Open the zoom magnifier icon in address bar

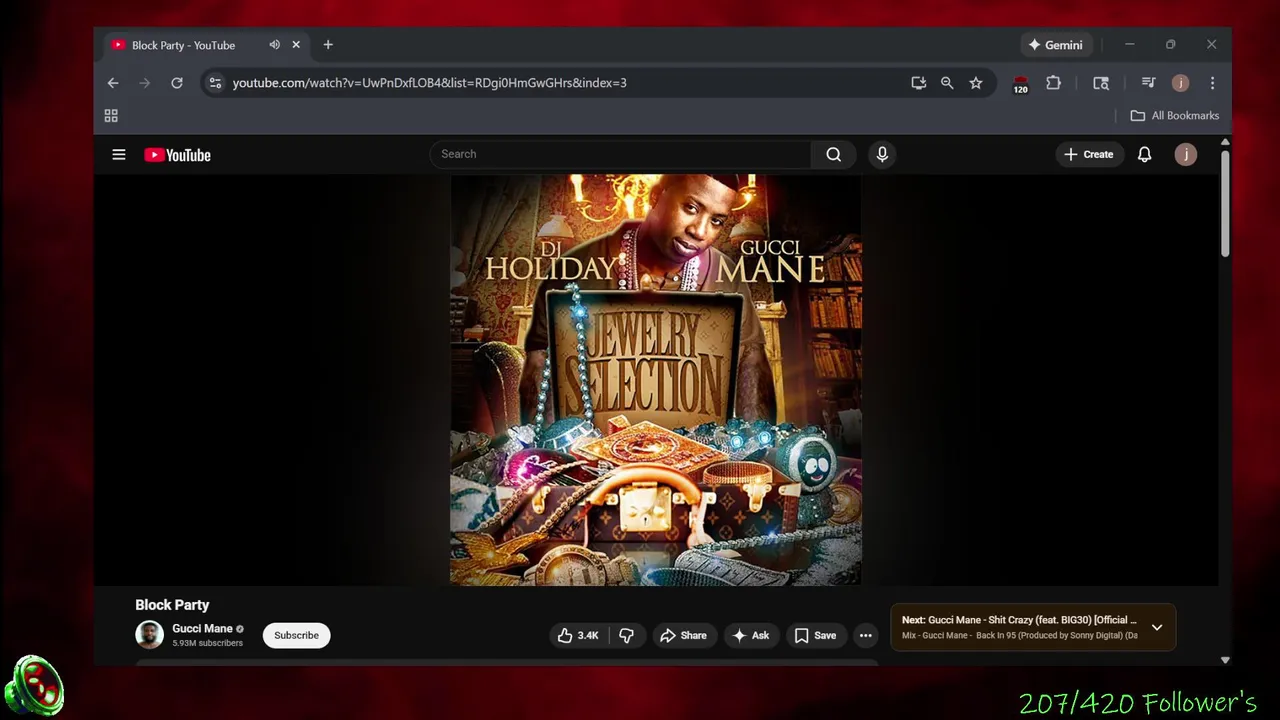coord(947,83)
